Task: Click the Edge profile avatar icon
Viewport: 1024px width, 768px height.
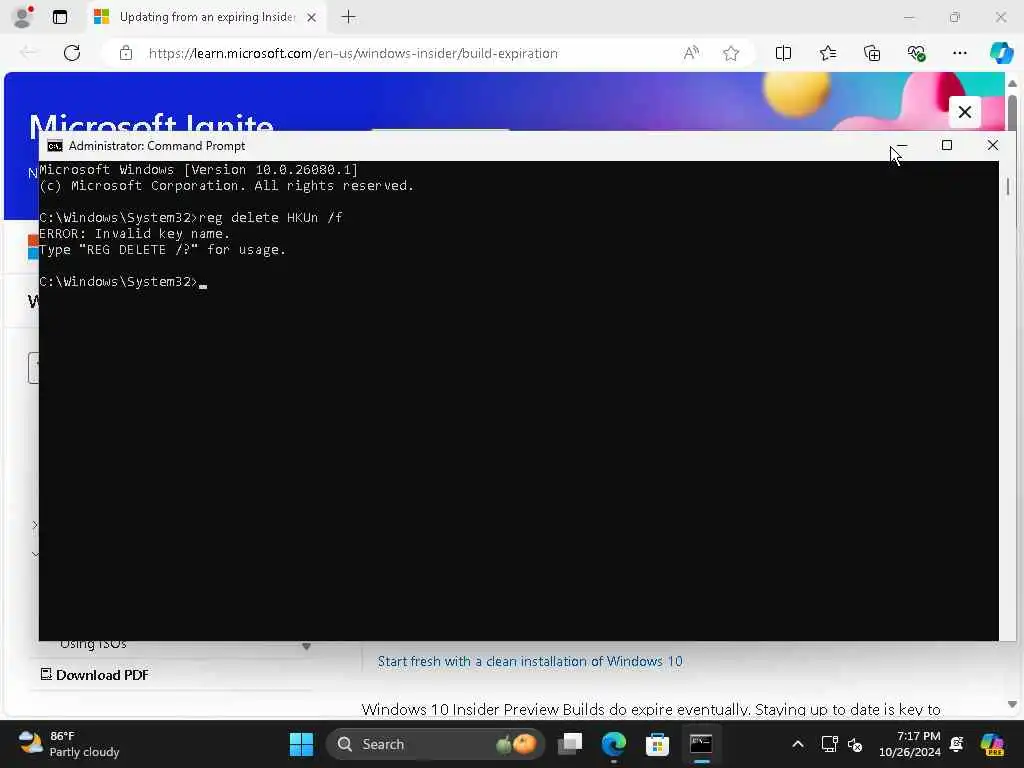Action: pyautogui.click(x=22, y=17)
